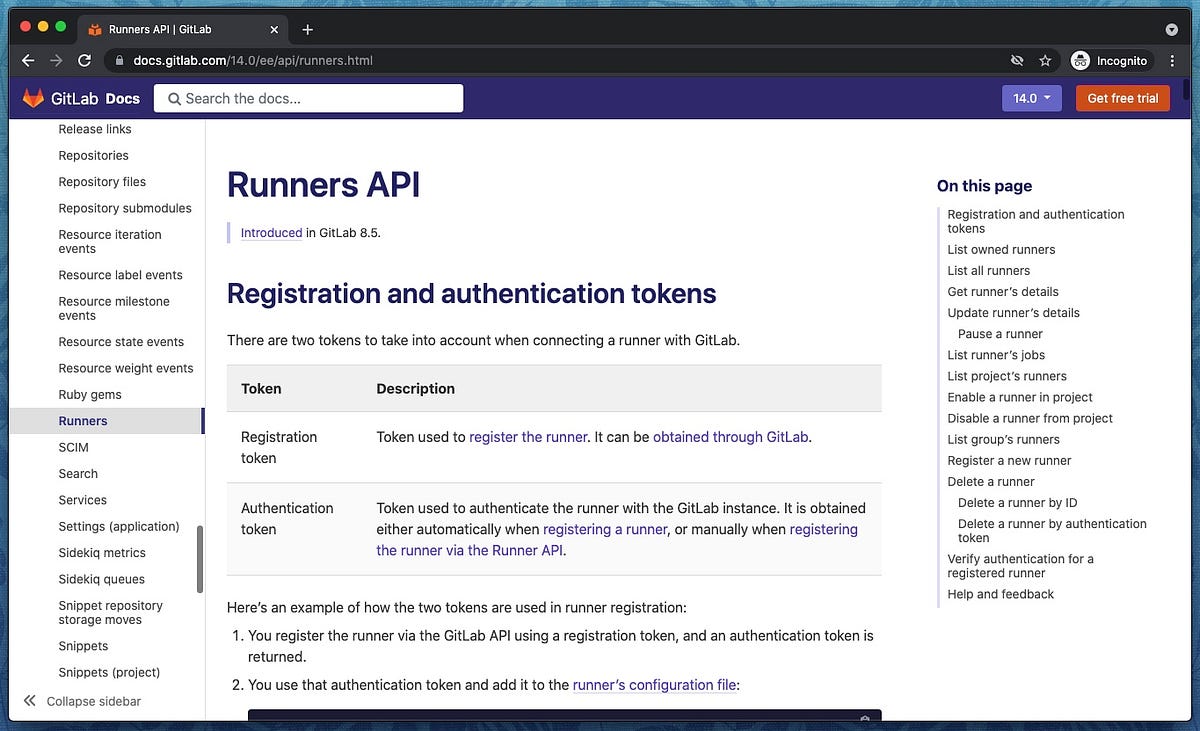This screenshot has width=1200, height=731.
Task: Open Search in sidebar
Action: (x=78, y=474)
